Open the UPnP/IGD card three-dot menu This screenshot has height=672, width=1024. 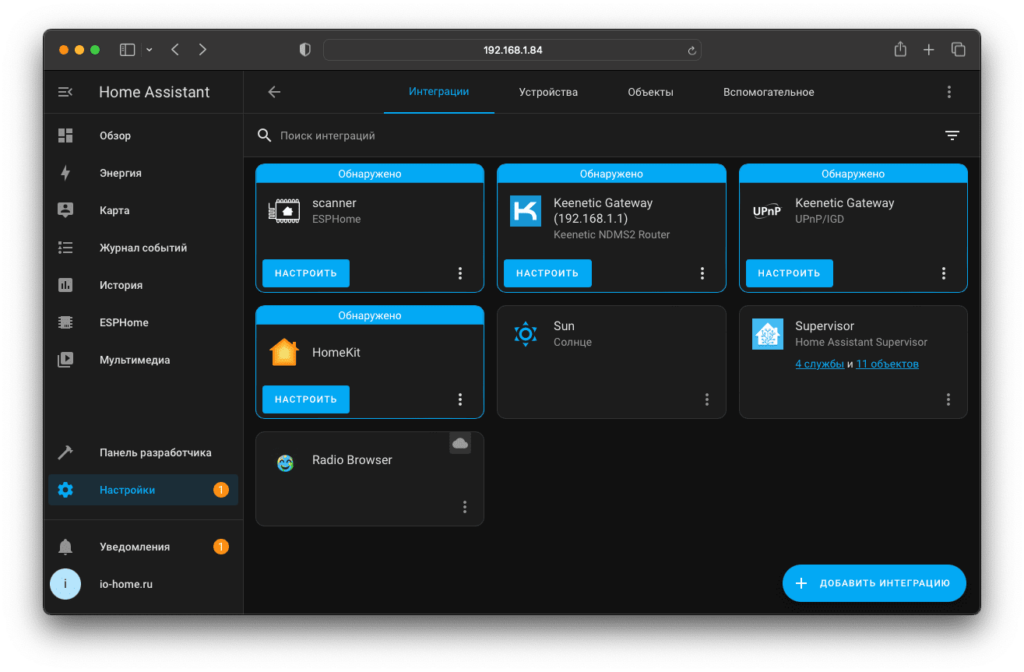pos(944,273)
